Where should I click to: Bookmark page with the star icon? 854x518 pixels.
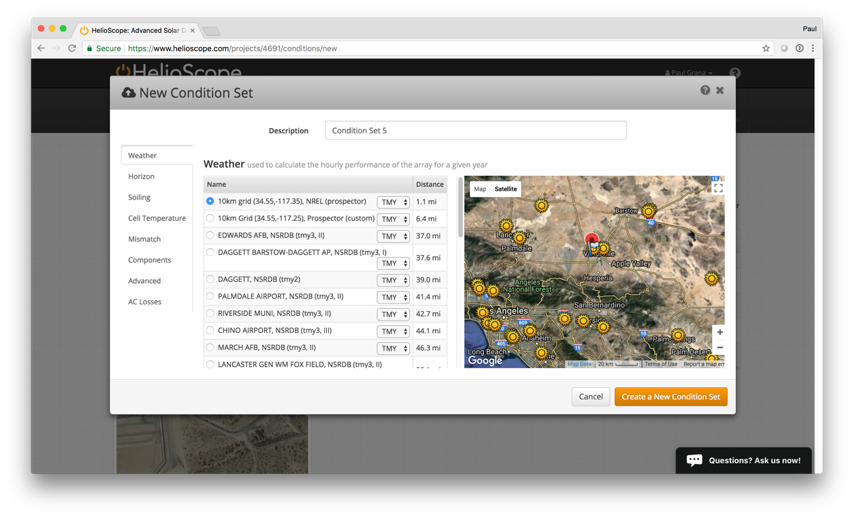point(766,48)
